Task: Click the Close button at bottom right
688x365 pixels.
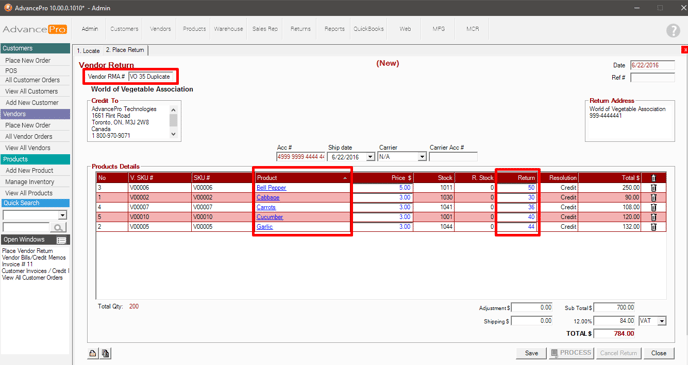Action: coord(659,353)
